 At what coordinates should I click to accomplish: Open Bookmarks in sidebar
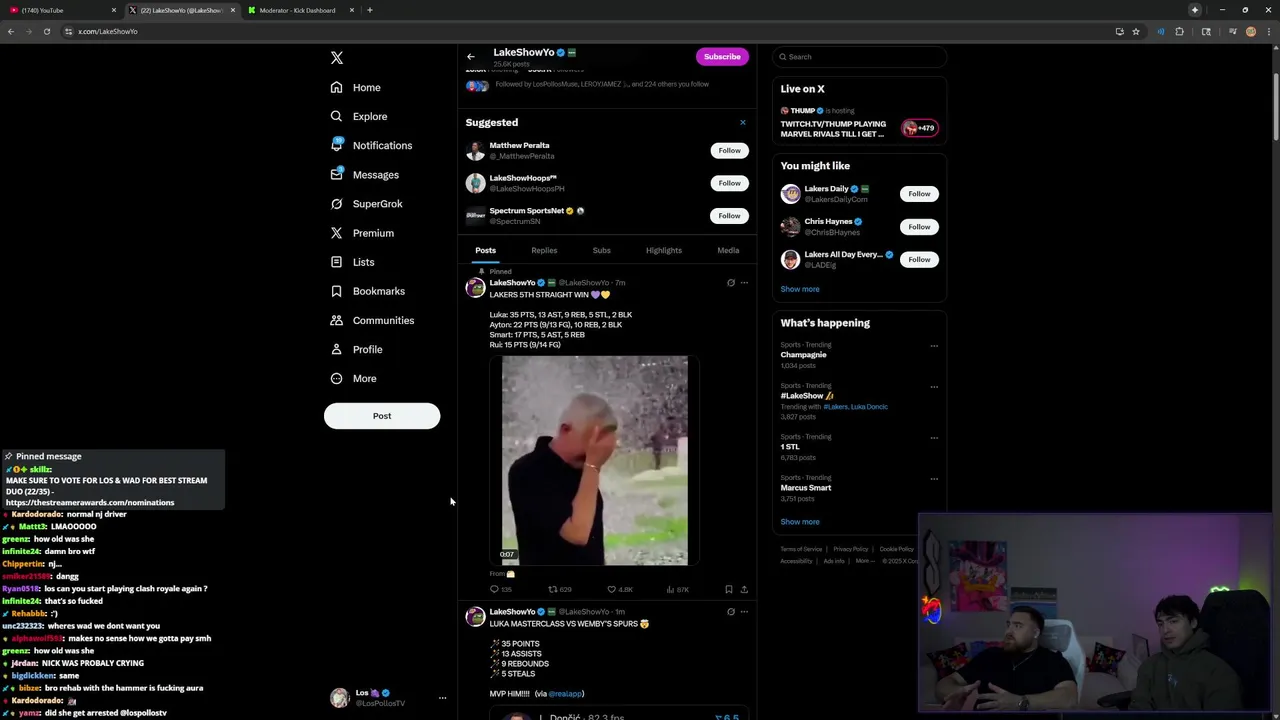click(367, 291)
